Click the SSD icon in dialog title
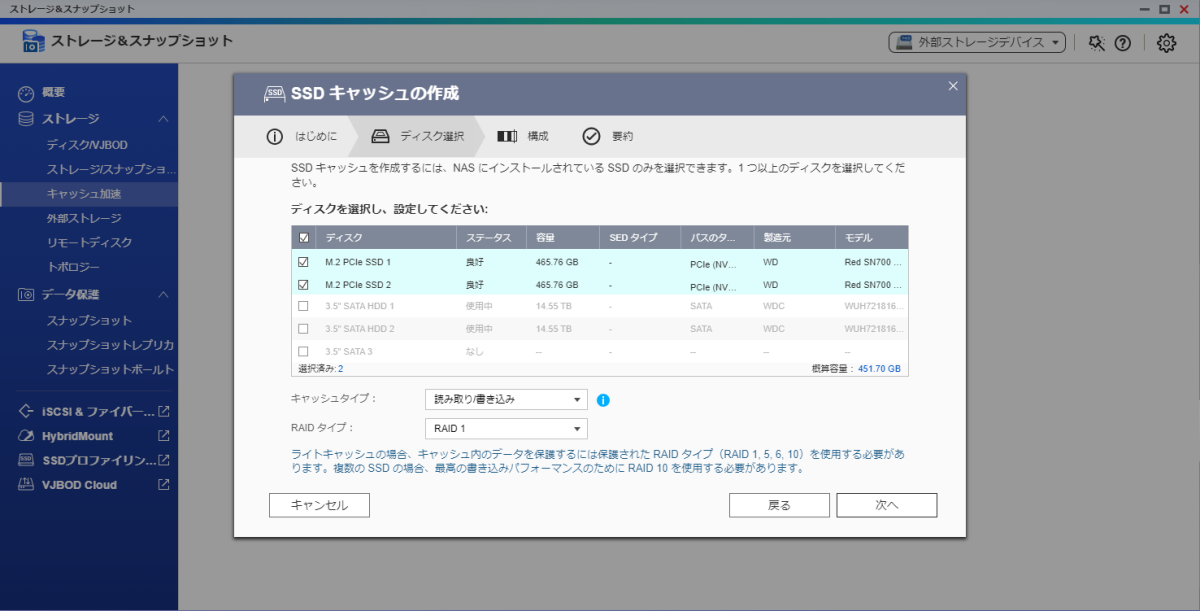This screenshot has height=611, width=1200. [x=274, y=93]
